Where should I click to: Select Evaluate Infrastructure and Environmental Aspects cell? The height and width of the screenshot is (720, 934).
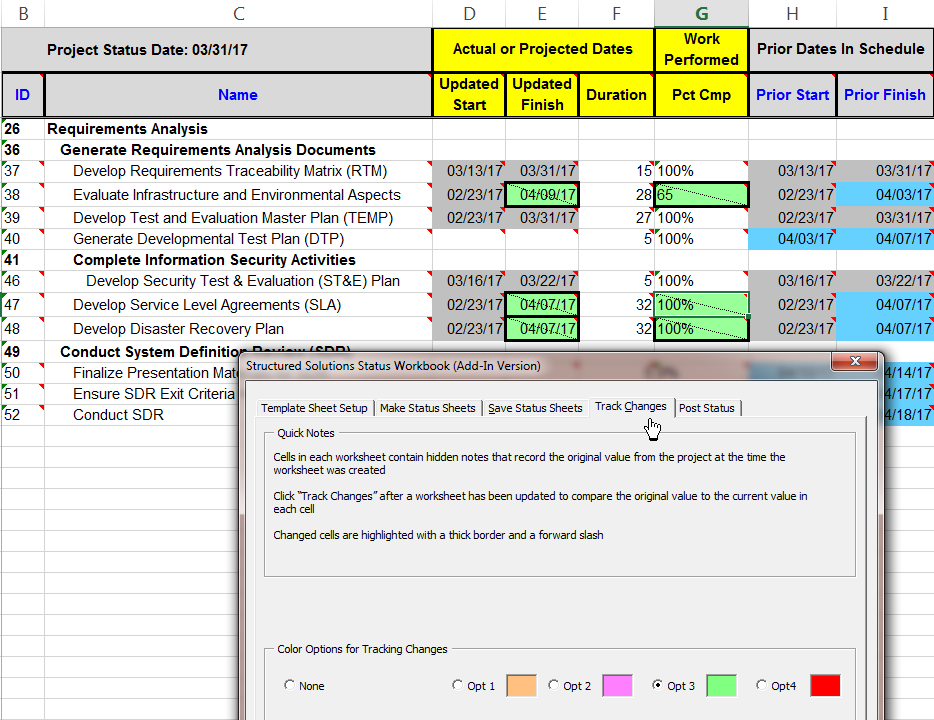(x=238, y=195)
